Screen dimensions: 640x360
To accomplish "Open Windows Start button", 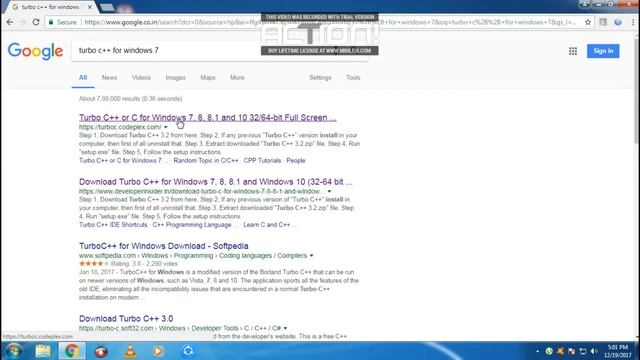I will [x=13, y=351].
